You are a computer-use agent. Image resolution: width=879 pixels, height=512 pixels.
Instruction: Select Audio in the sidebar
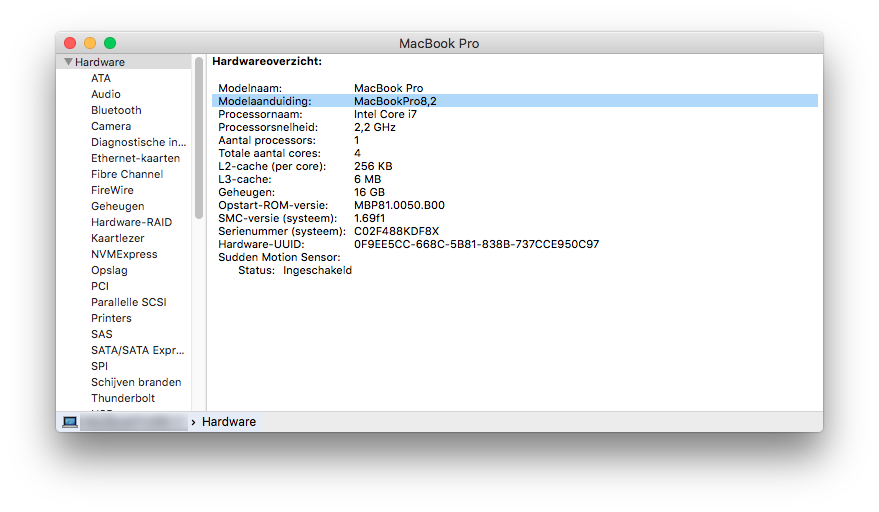point(106,94)
